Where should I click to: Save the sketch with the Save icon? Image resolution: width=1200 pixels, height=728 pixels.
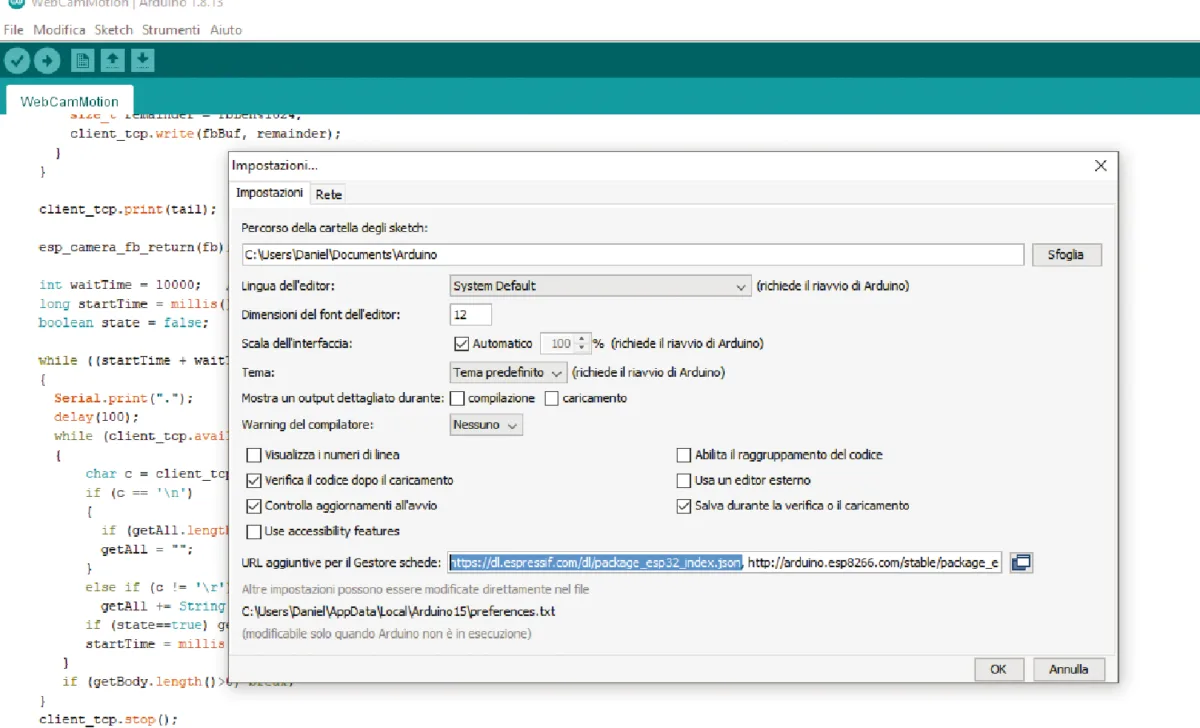(x=143, y=62)
